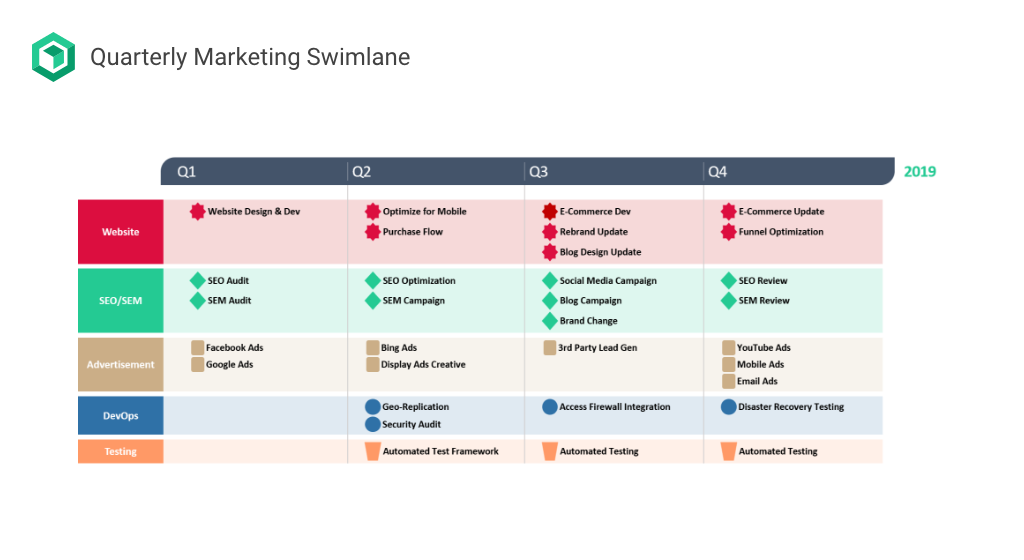This screenshot has width=1024, height=560.
Task: Select the Website Design & Dev gear marker
Action: [x=198, y=212]
